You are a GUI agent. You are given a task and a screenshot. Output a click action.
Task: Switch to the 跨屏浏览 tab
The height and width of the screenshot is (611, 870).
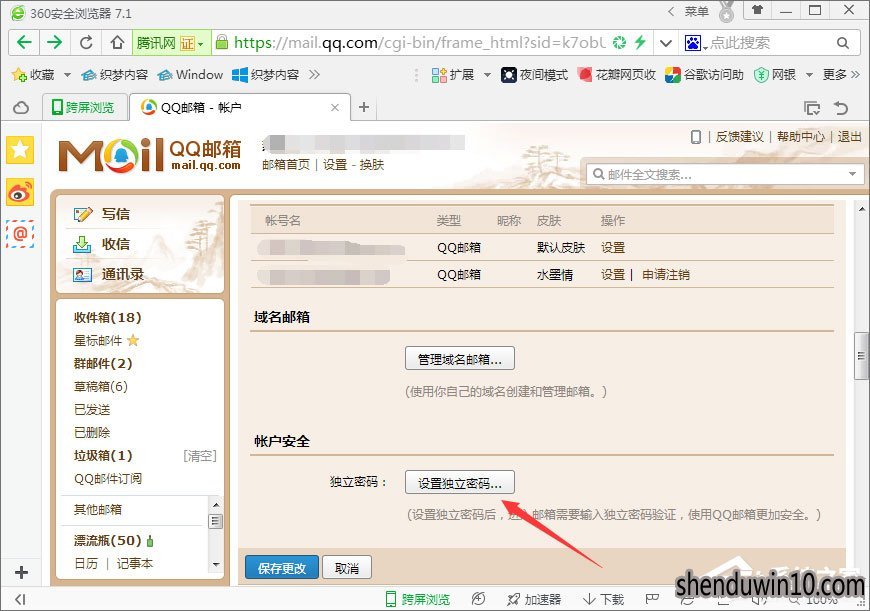click(83, 107)
